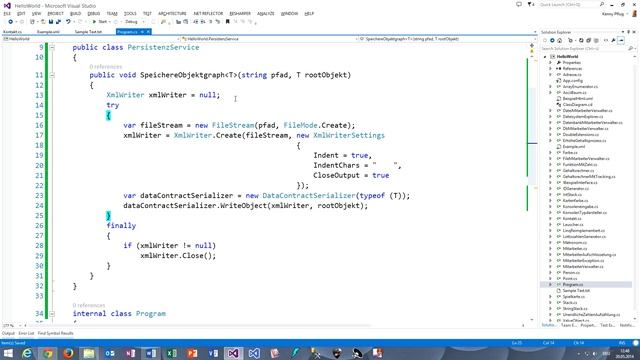640x360 pixels.
Task: Click the Quick Launch search box
Action: tap(571, 4)
